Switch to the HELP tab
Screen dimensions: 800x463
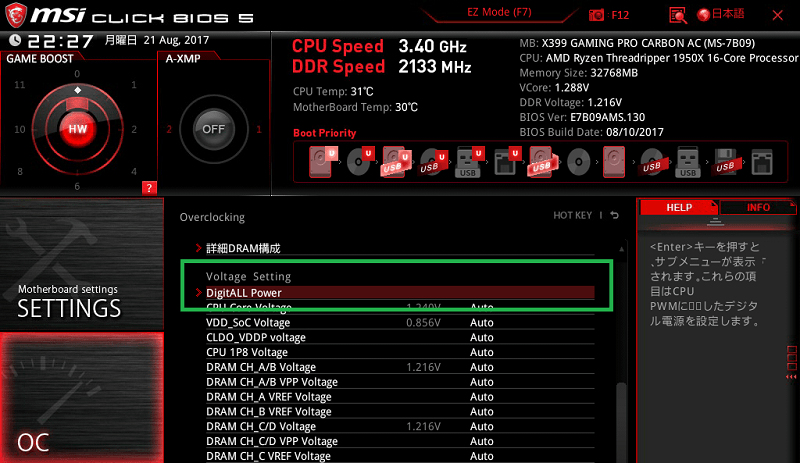679,207
